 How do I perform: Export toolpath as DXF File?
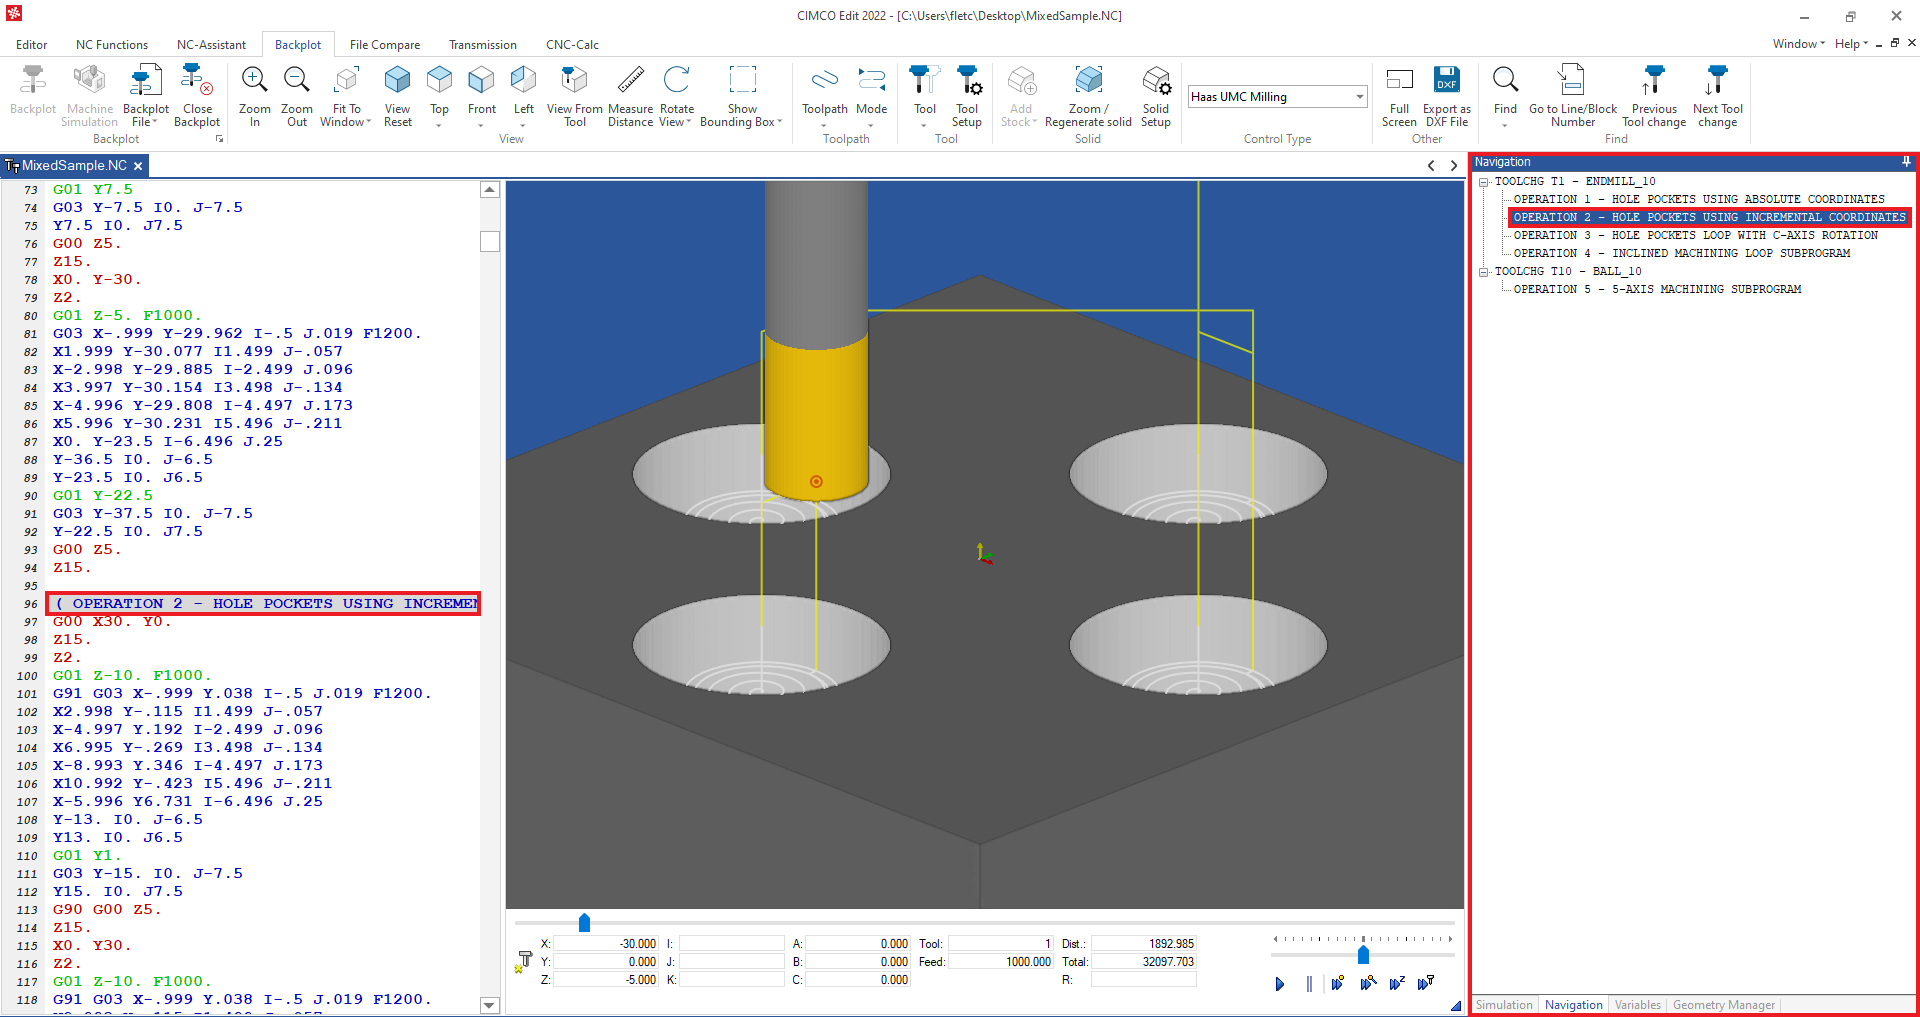click(x=1447, y=95)
